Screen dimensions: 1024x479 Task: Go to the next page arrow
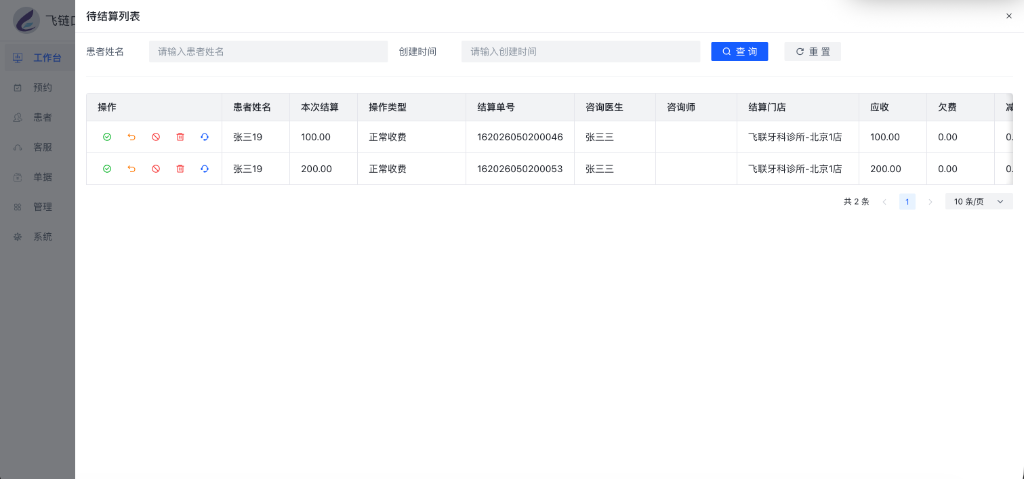930,202
